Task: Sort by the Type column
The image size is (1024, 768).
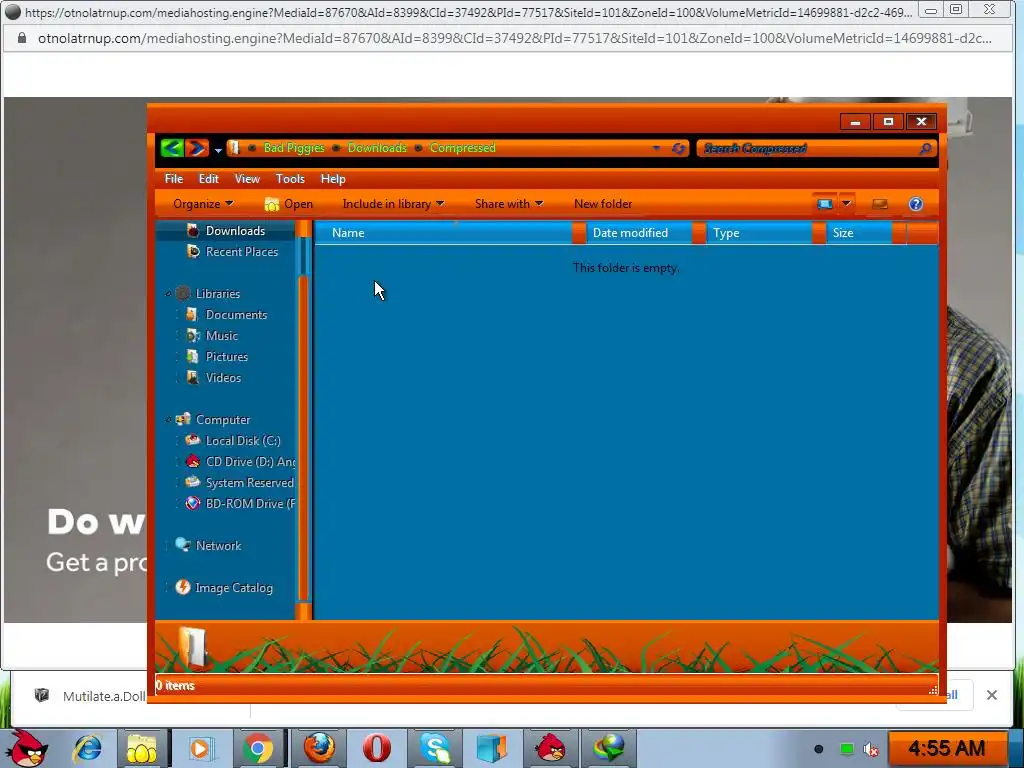Action: (760, 233)
